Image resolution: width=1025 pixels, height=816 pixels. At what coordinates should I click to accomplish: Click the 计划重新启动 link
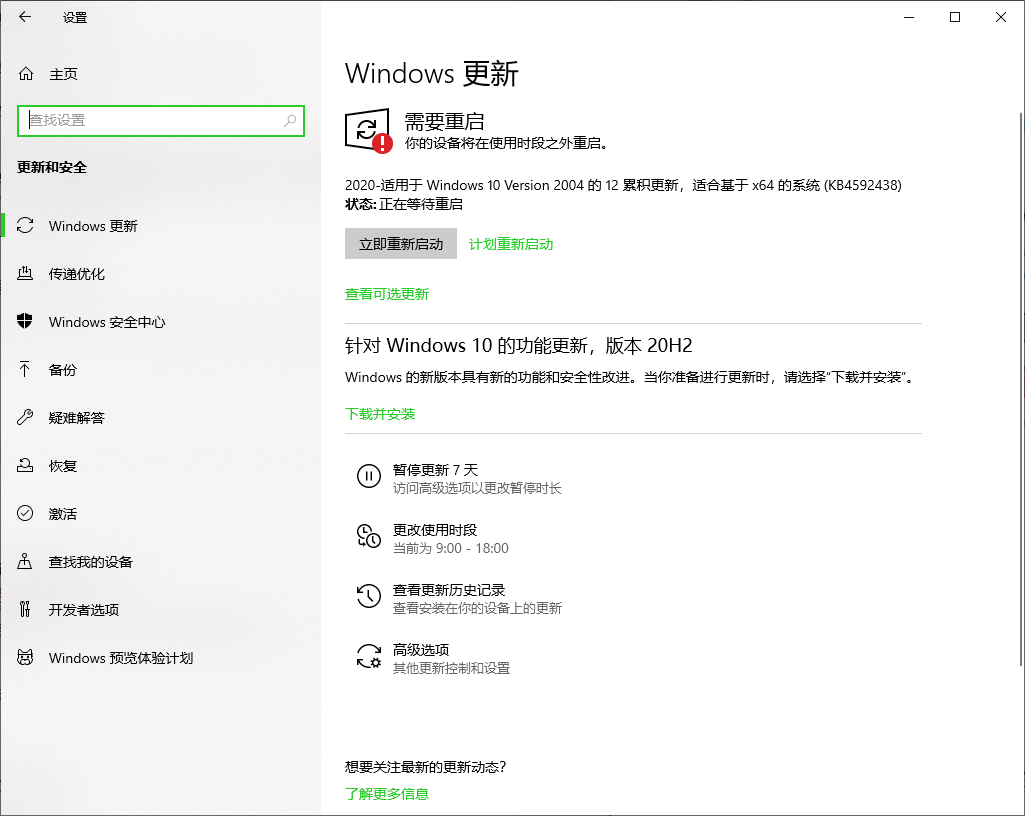[511, 244]
